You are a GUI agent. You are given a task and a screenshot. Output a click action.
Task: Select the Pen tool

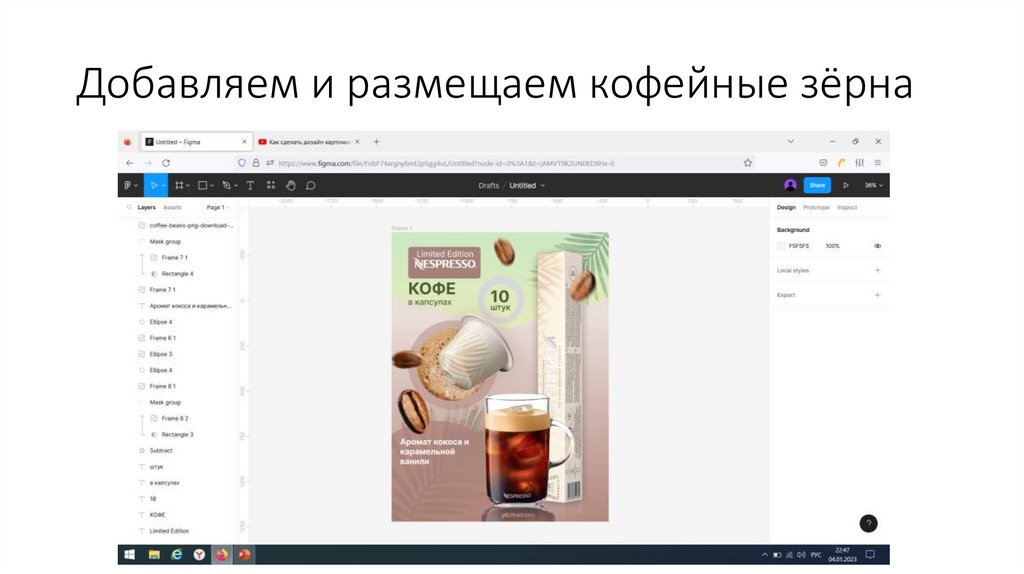point(226,185)
